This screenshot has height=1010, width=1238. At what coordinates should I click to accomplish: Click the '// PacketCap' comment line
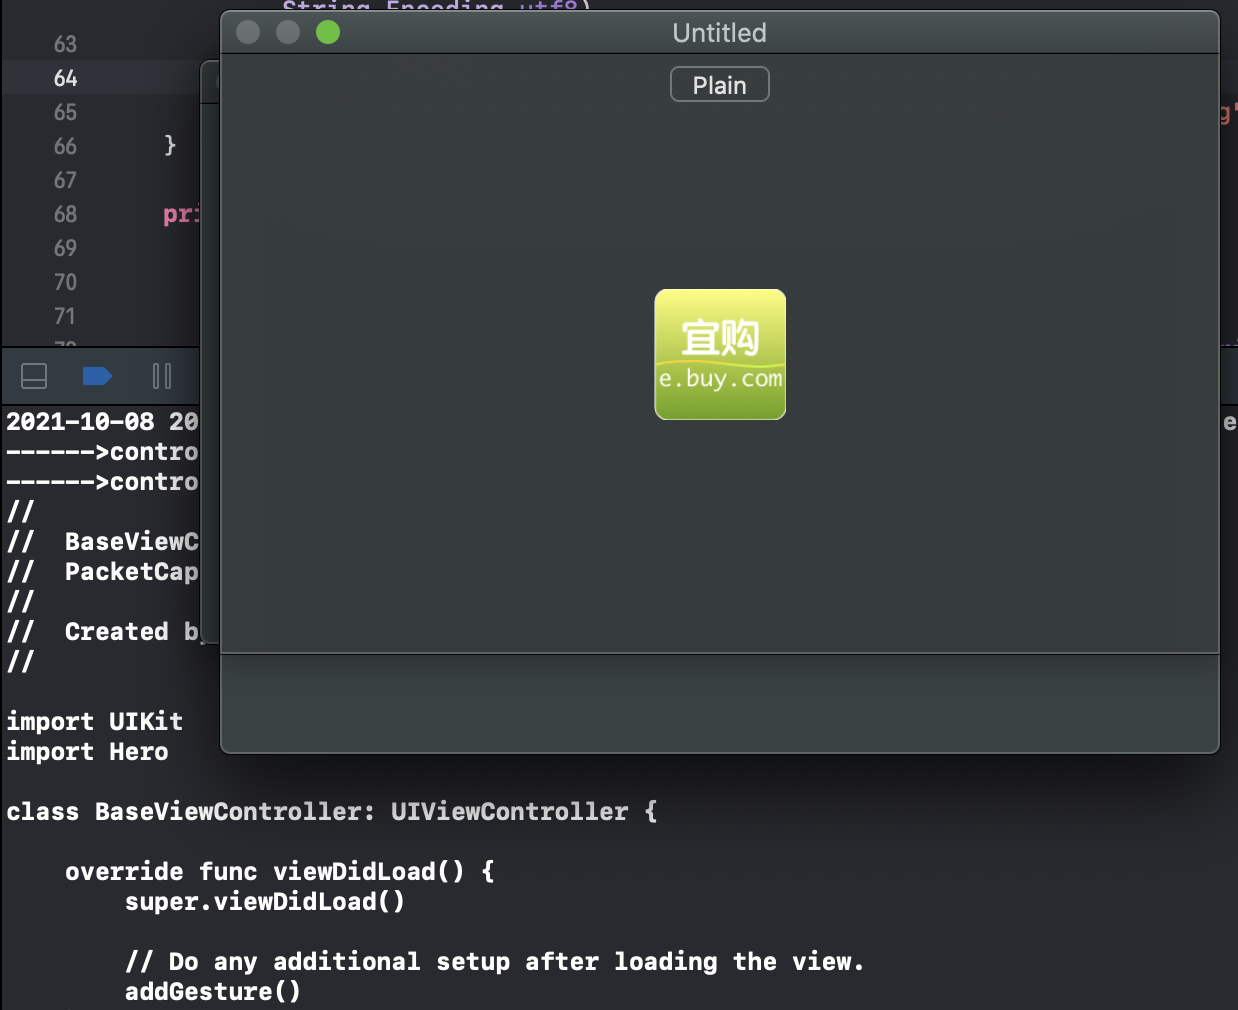[102, 572]
